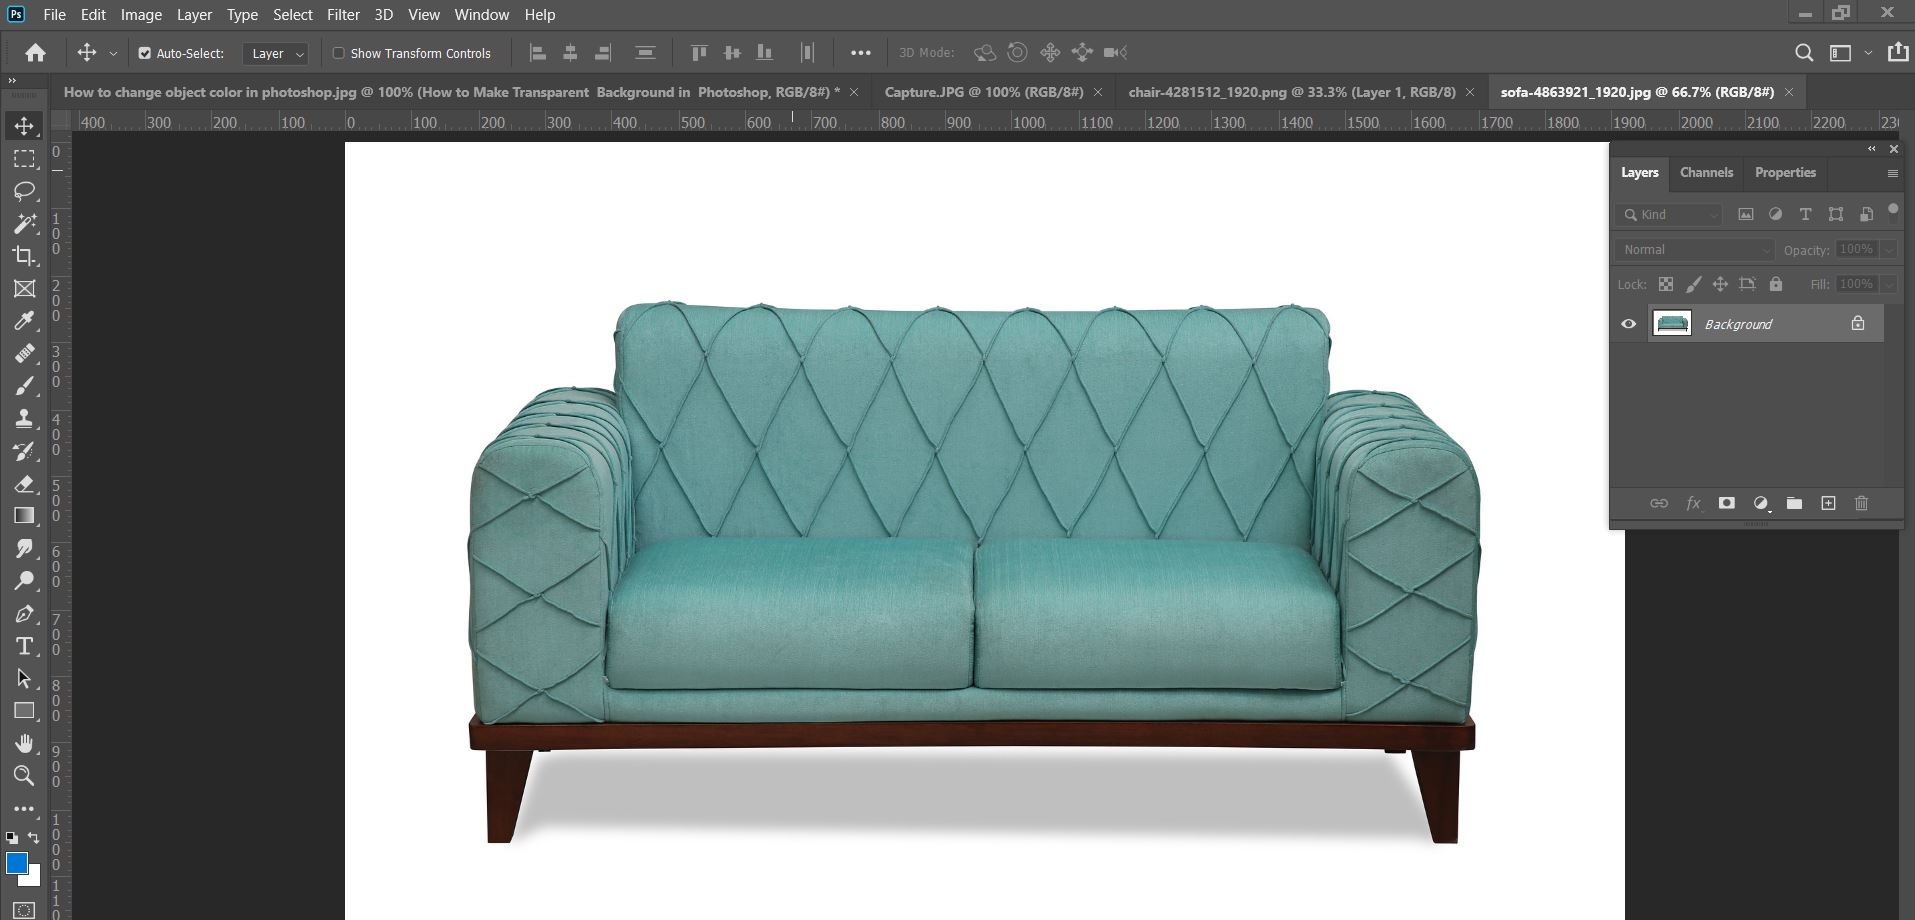The width and height of the screenshot is (1915, 920).
Task: Select the Lasso tool
Action: (25, 191)
